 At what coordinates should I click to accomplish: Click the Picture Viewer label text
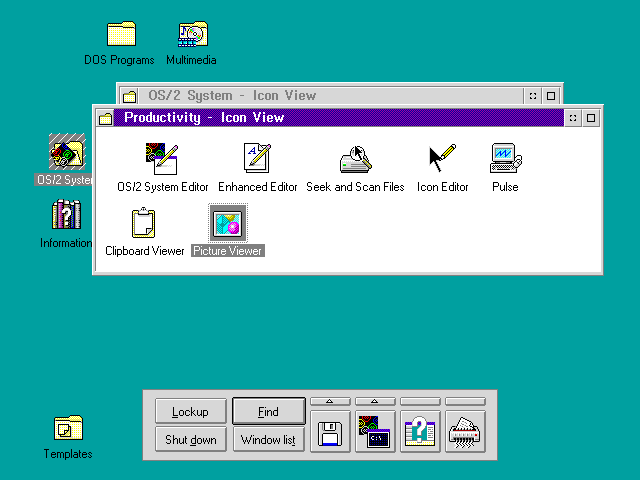click(228, 251)
